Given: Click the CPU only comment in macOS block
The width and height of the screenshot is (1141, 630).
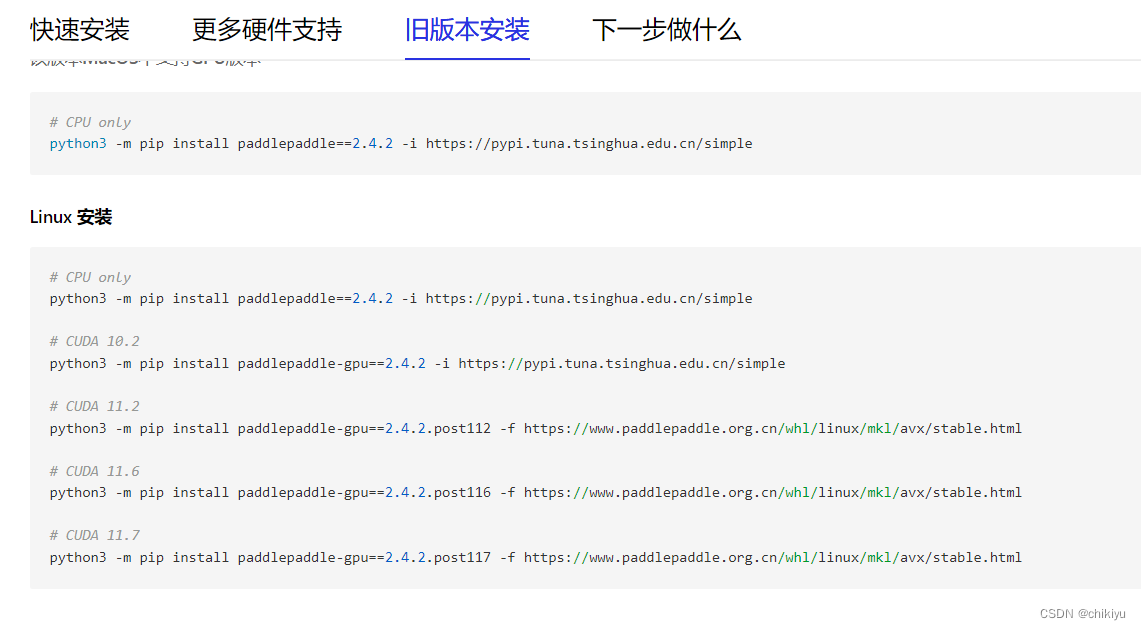Looking at the screenshot, I should click(91, 121).
